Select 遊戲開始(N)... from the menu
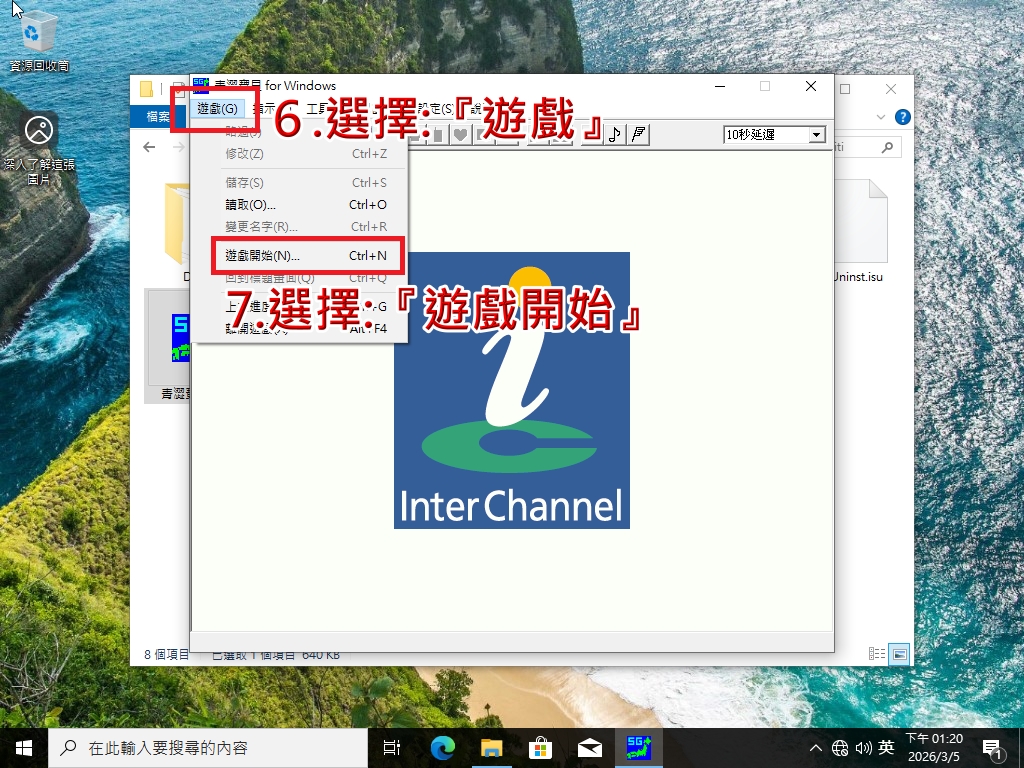The height and width of the screenshot is (768, 1024). click(x=262, y=256)
